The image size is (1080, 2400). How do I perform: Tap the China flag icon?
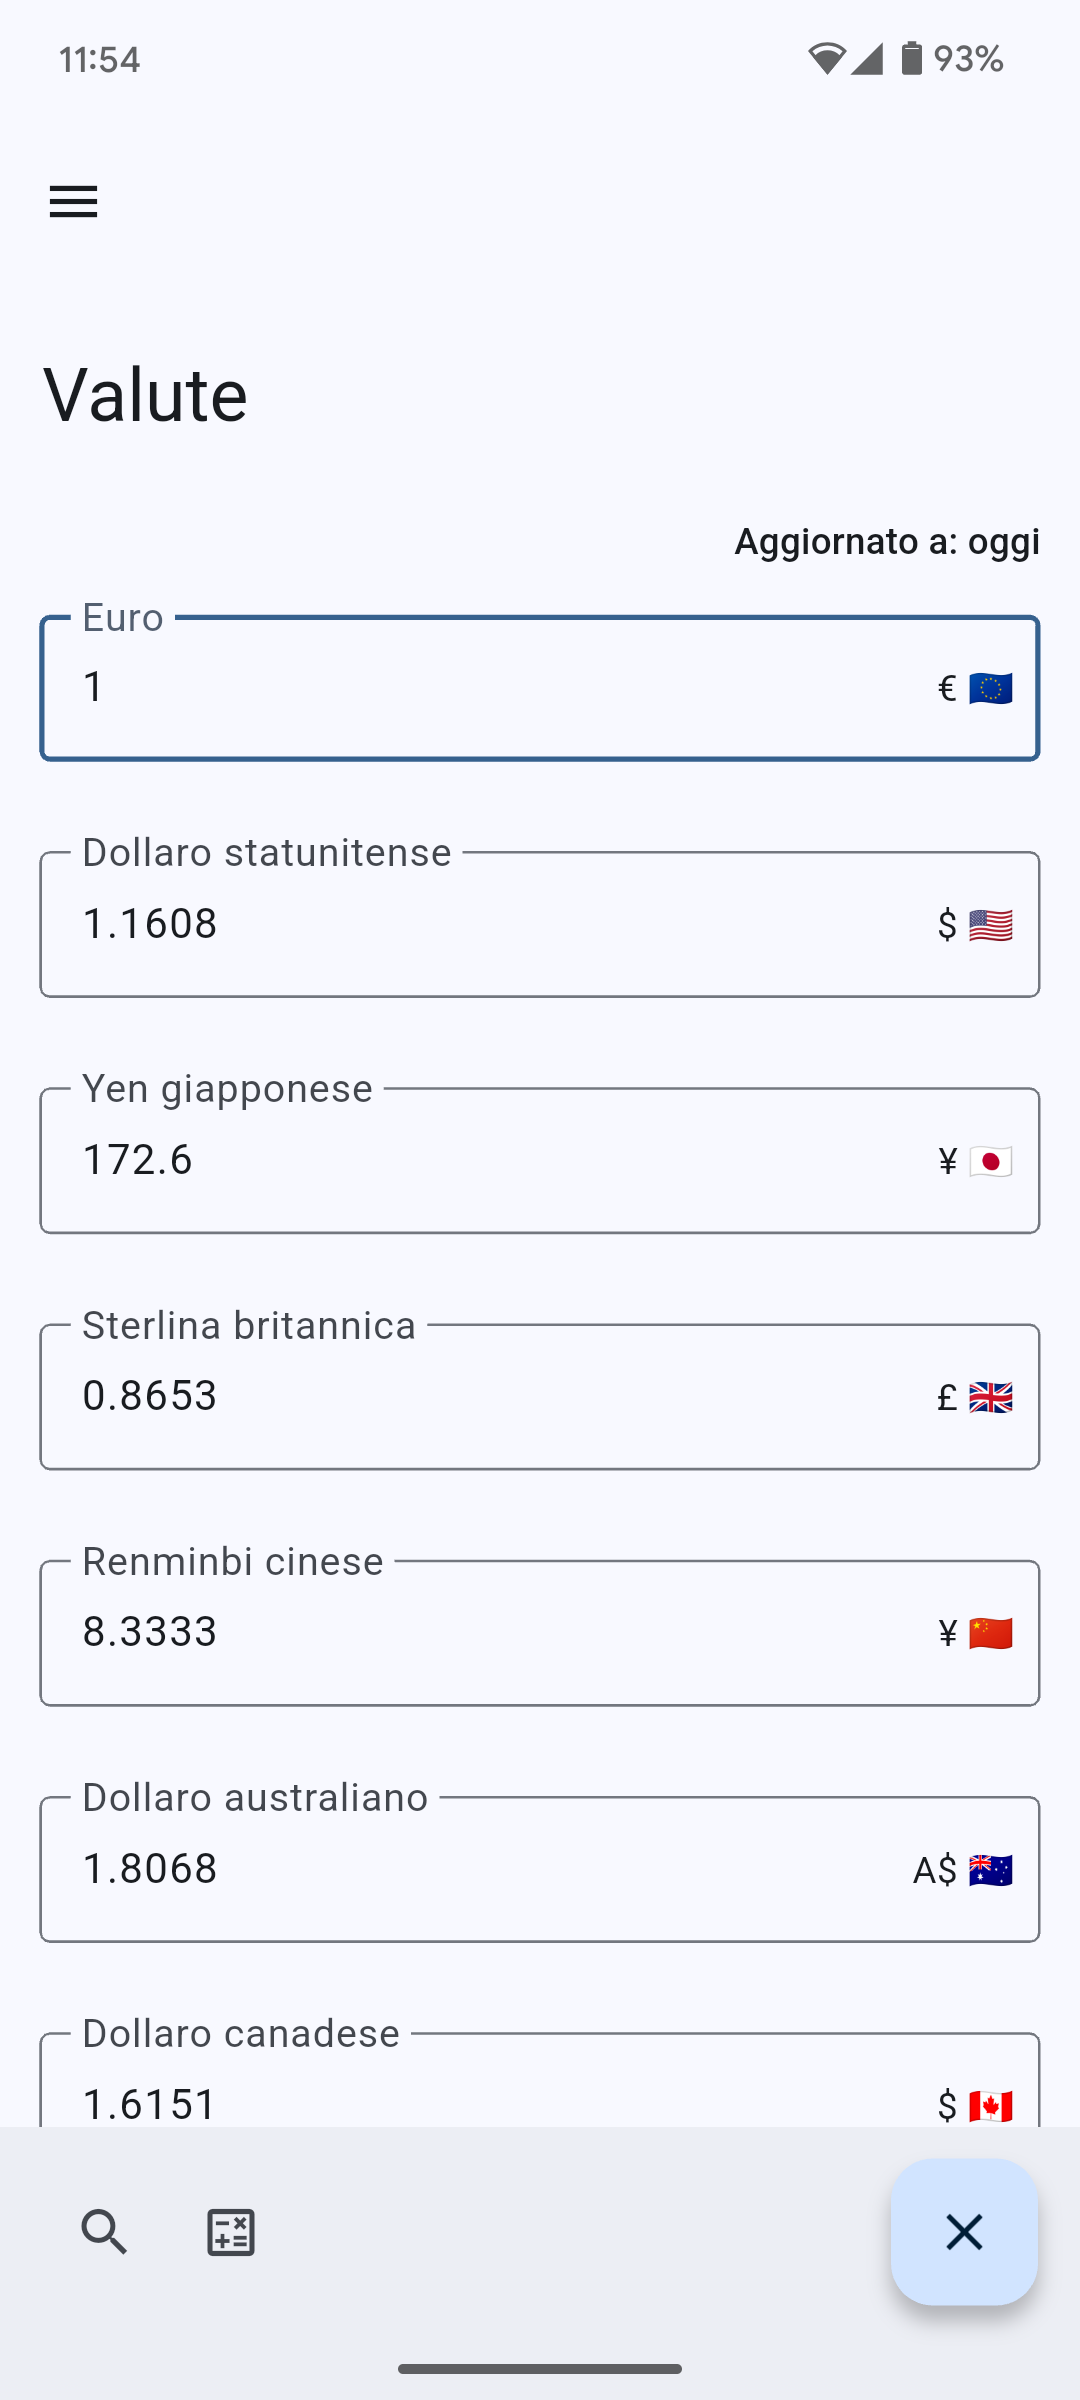pyautogui.click(x=990, y=1633)
